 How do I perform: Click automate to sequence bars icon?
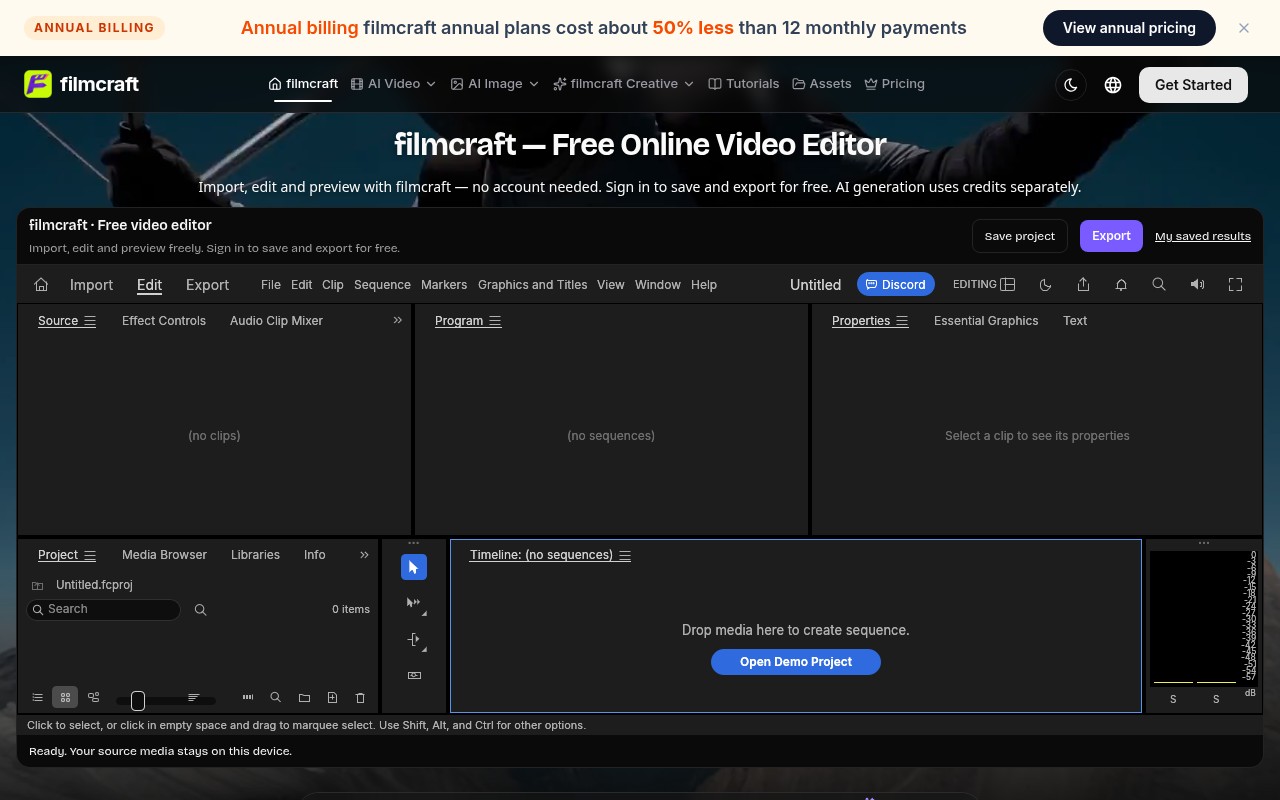tap(248, 697)
